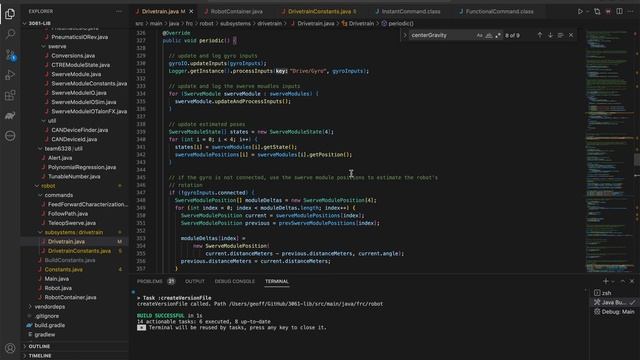Open CANDeviceFinder.java in explorer
640x360 pixels.
pyautogui.click(x=80, y=130)
